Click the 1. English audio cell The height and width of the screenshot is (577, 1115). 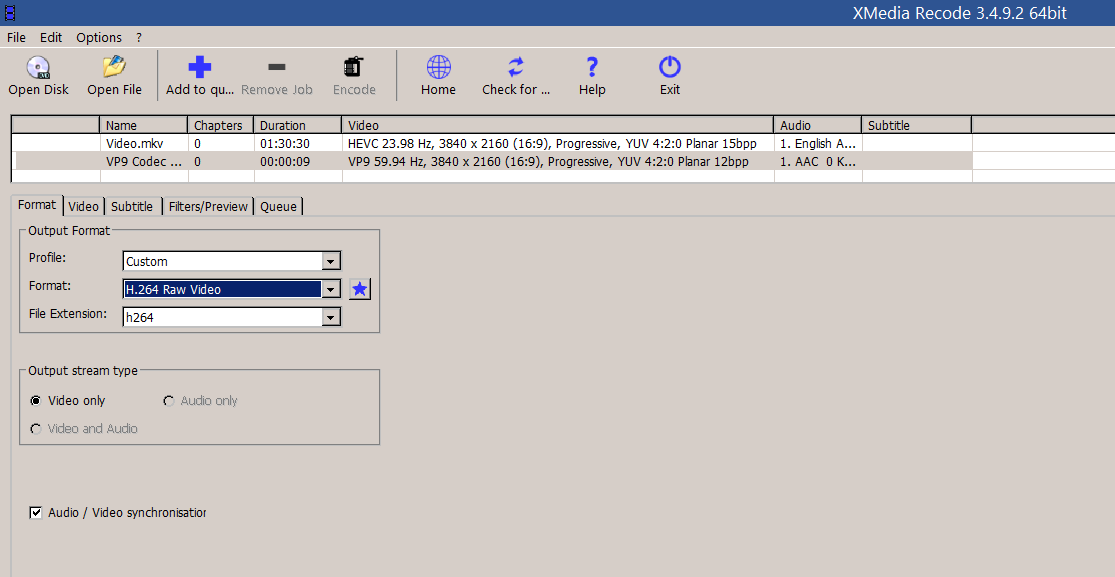(818, 144)
